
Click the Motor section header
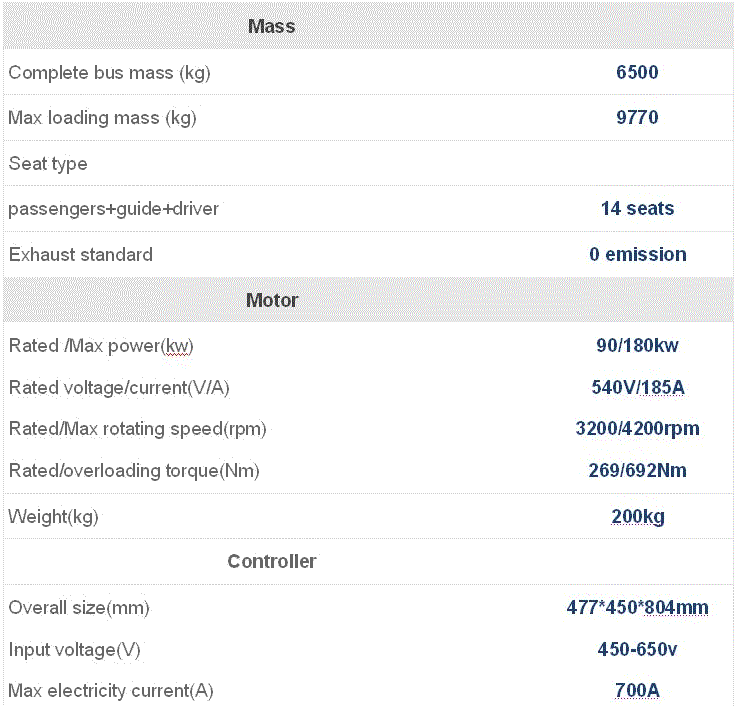[272, 300]
